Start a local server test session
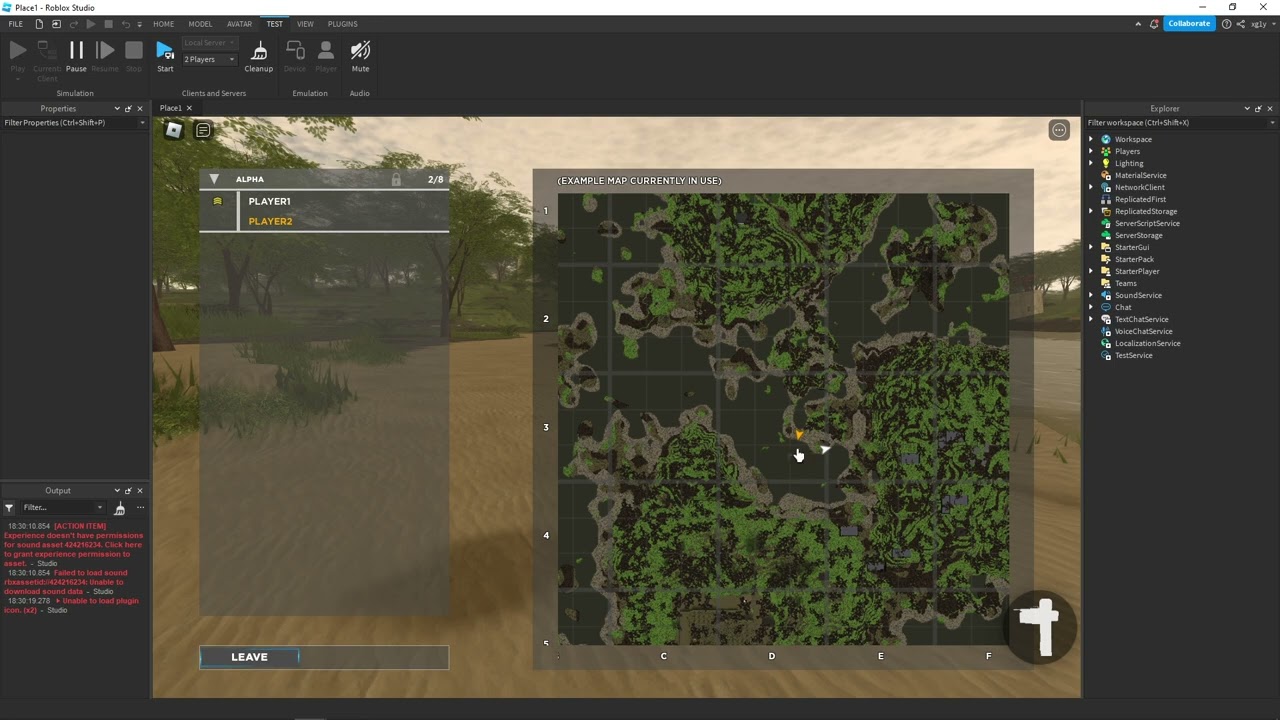 pos(165,55)
